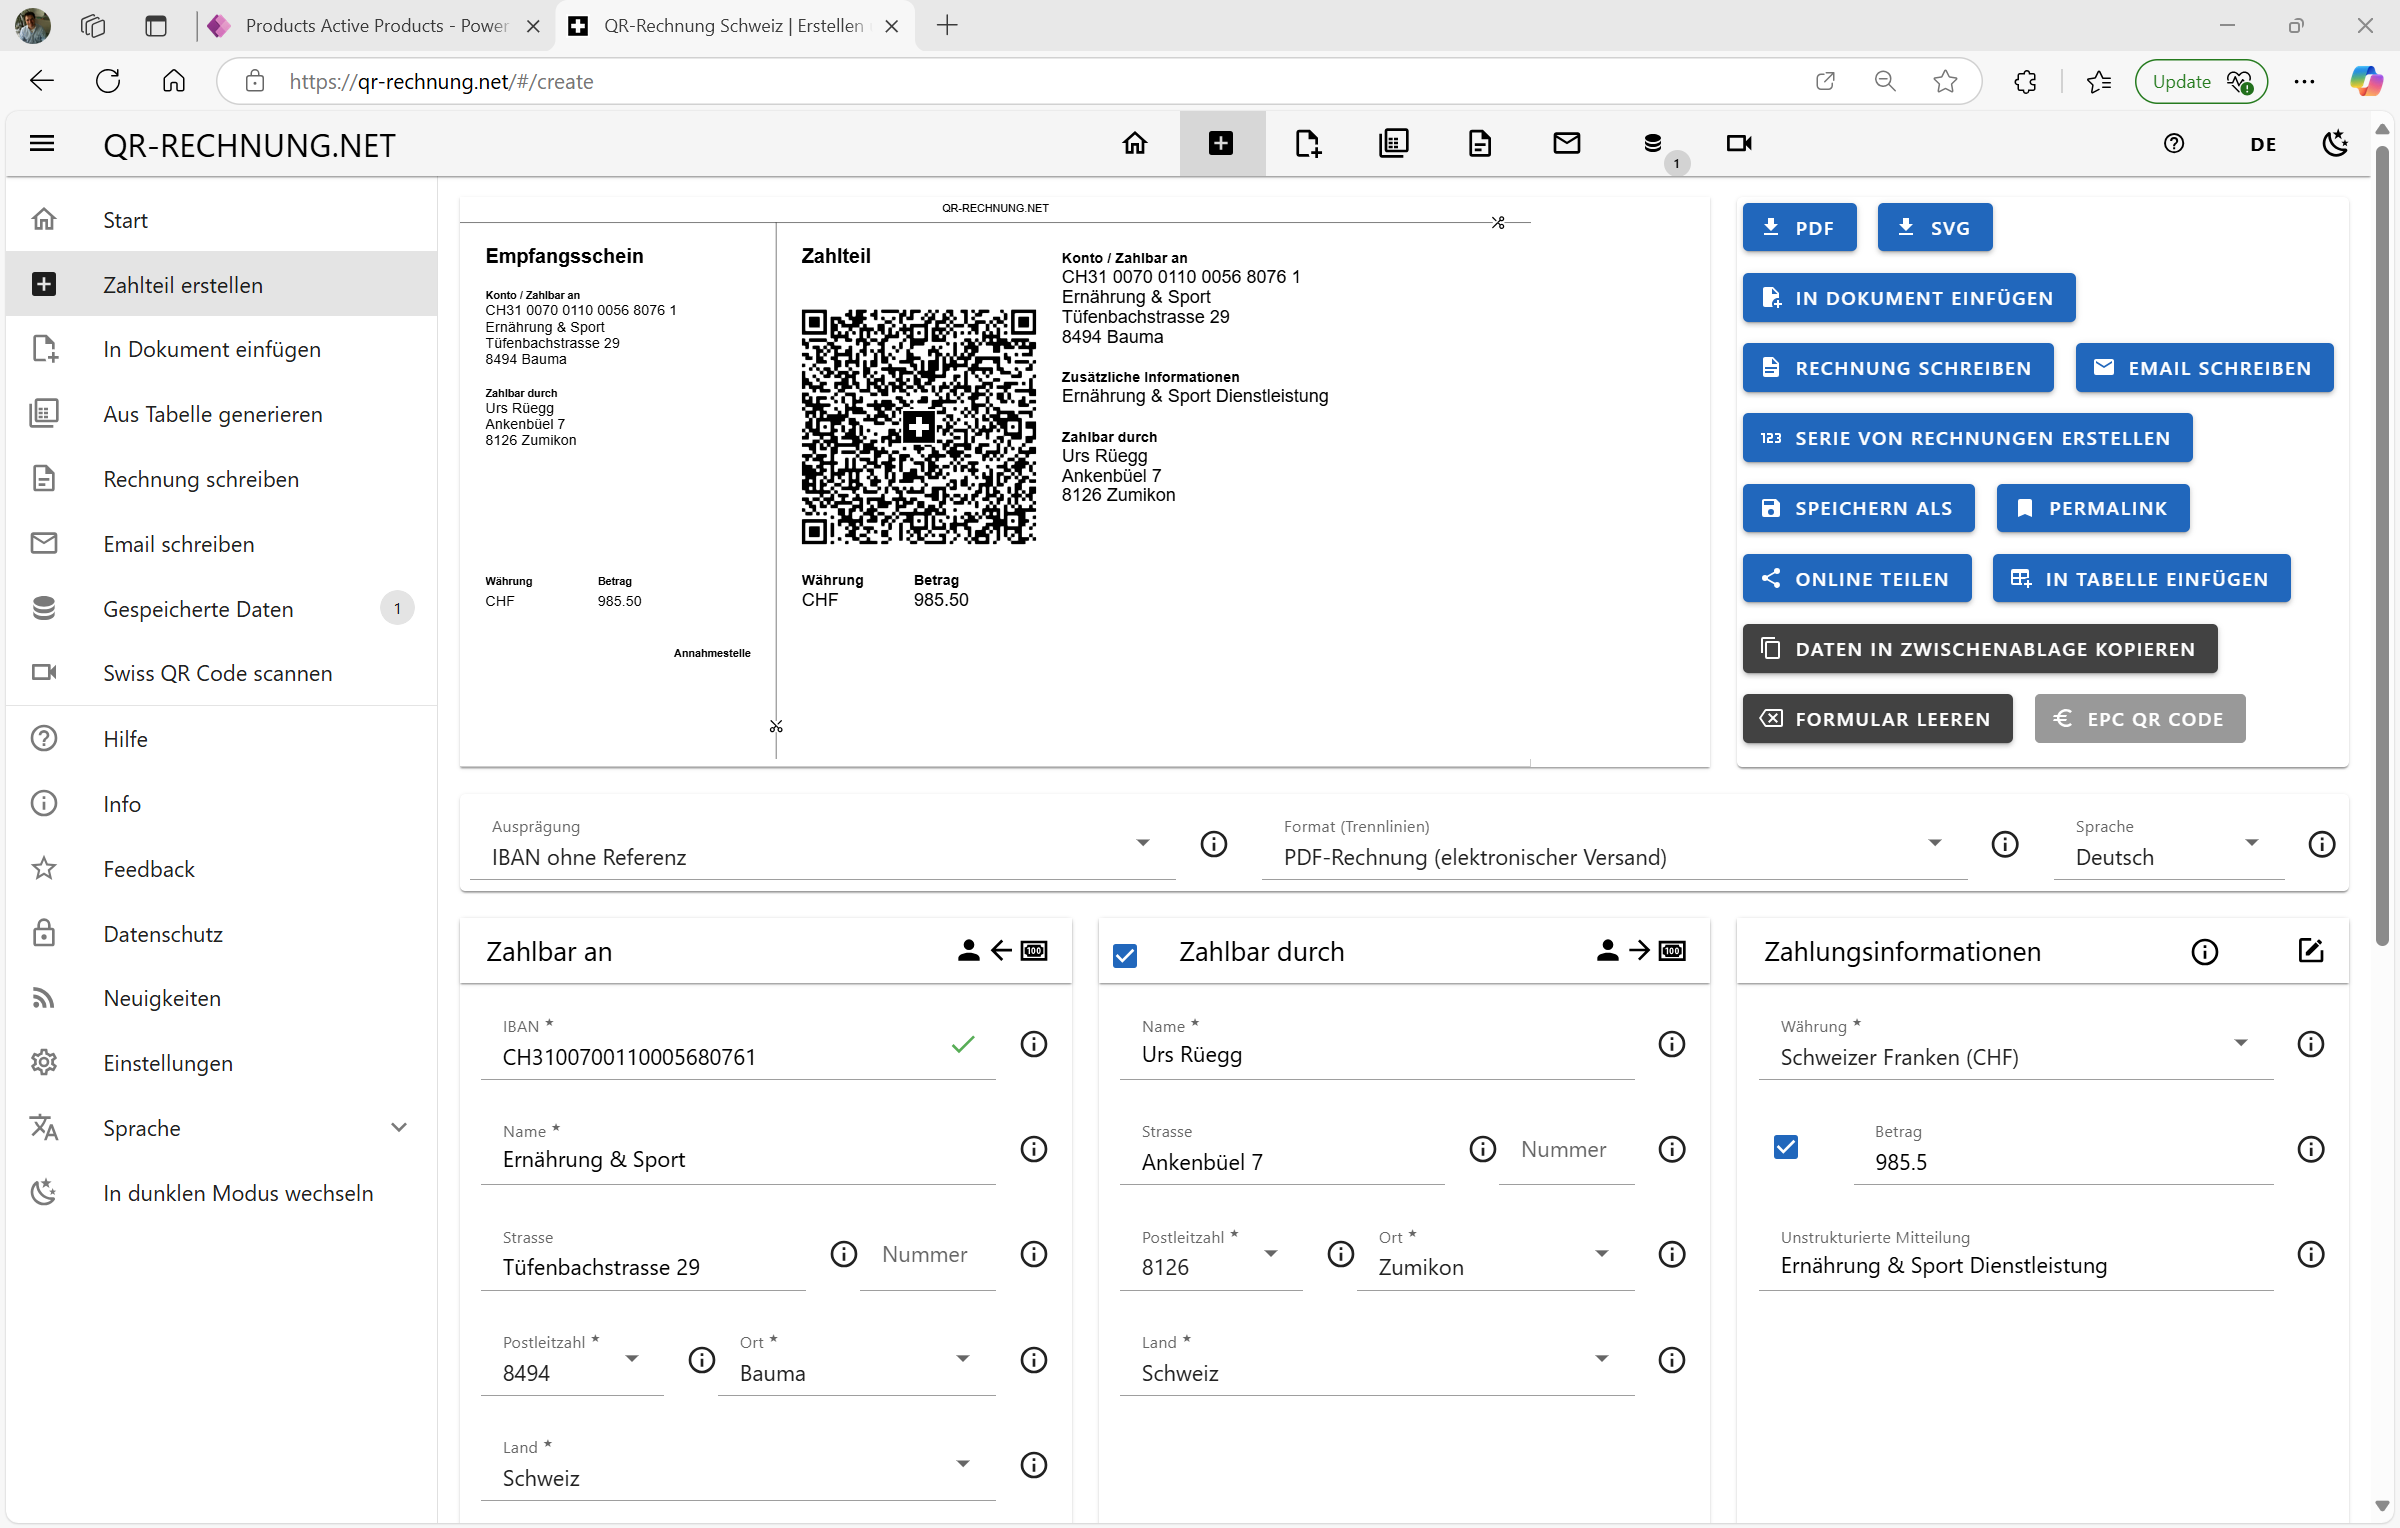
Task: Open the hamburger menu icon
Action: (x=42, y=144)
